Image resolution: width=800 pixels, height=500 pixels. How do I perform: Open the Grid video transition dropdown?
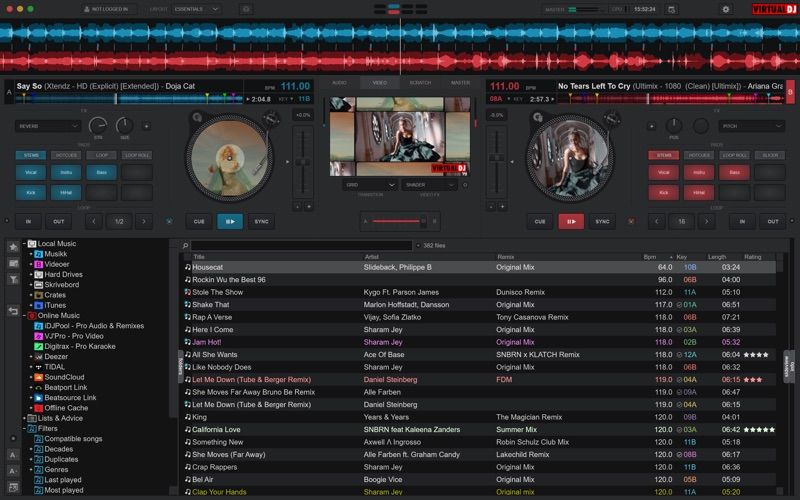[369, 185]
